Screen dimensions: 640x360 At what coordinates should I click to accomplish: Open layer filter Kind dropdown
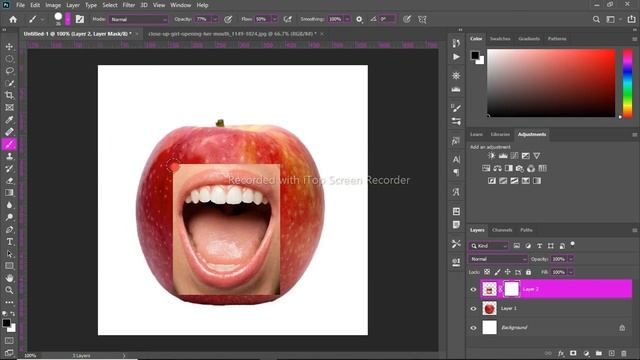point(488,246)
